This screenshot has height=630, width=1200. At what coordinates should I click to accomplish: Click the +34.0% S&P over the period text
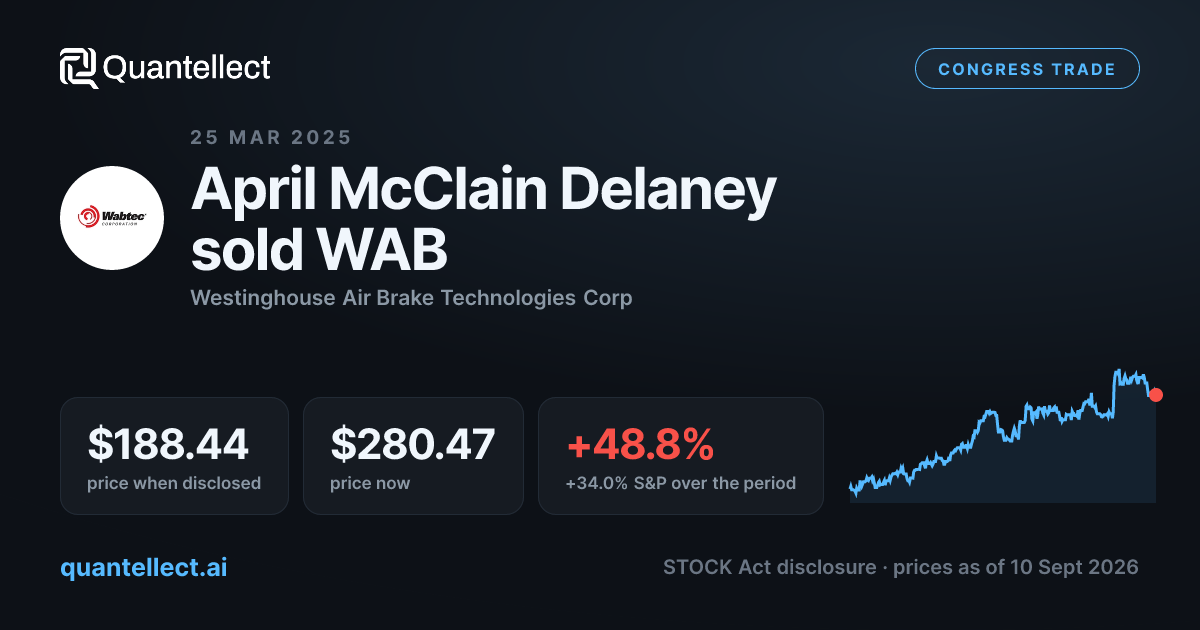click(x=681, y=483)
